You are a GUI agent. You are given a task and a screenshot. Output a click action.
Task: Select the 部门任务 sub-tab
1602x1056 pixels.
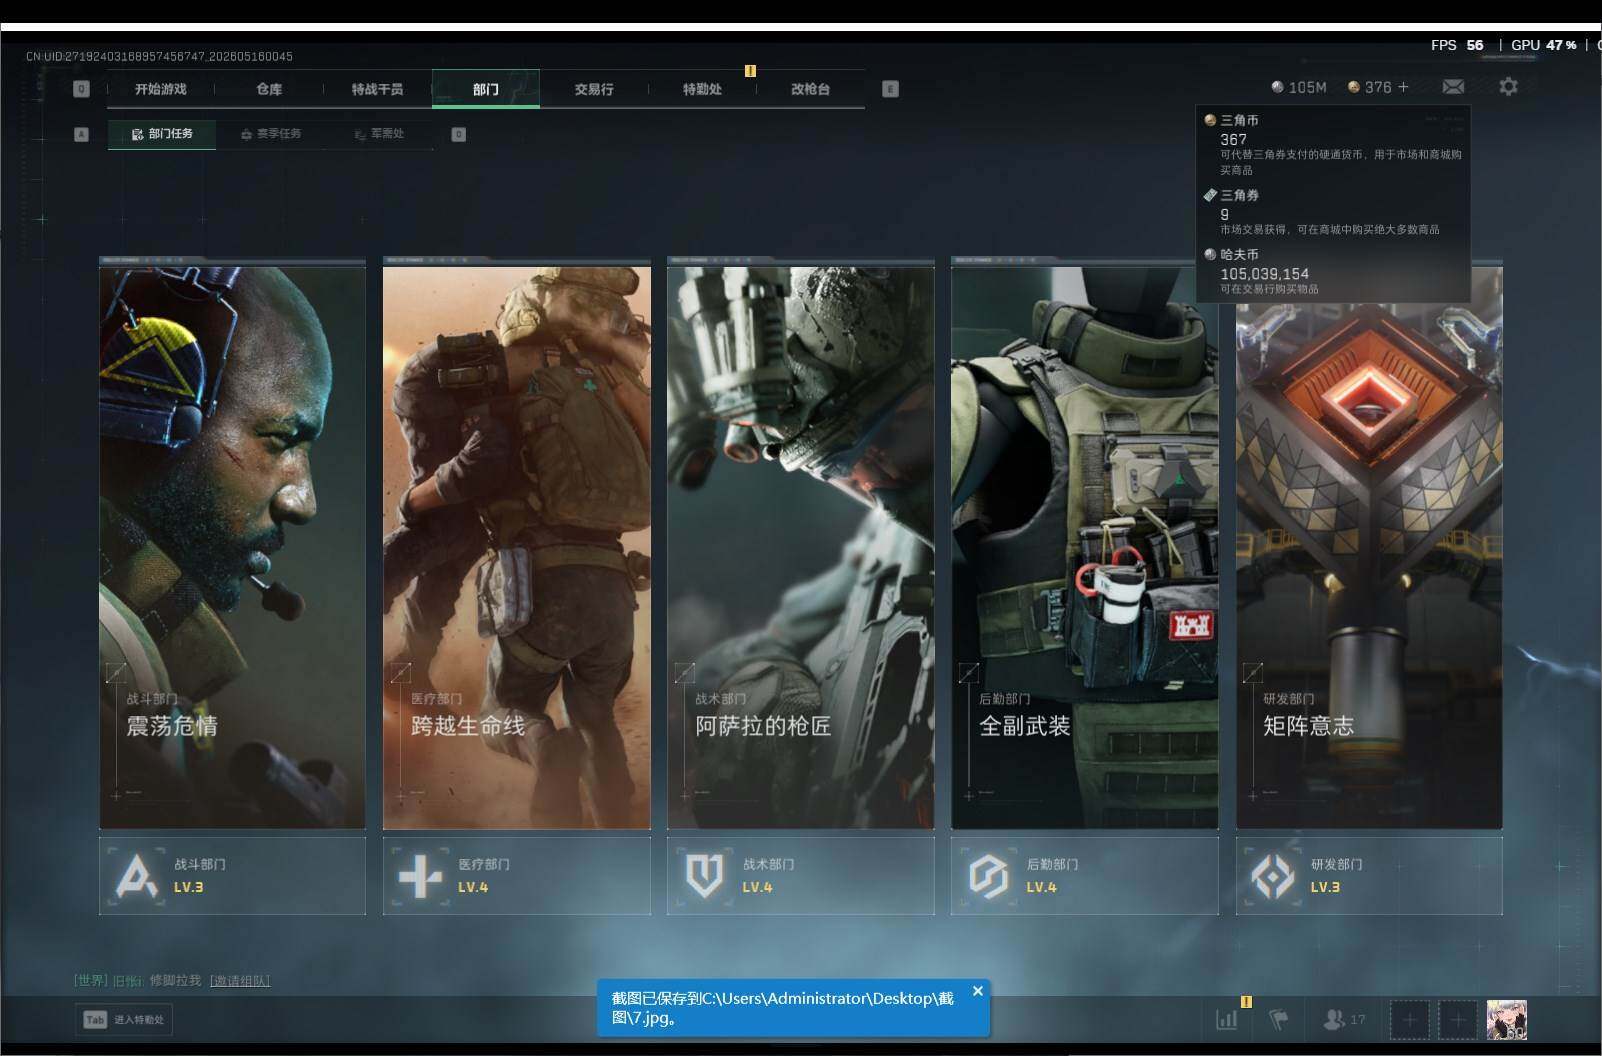coord(162,134)
